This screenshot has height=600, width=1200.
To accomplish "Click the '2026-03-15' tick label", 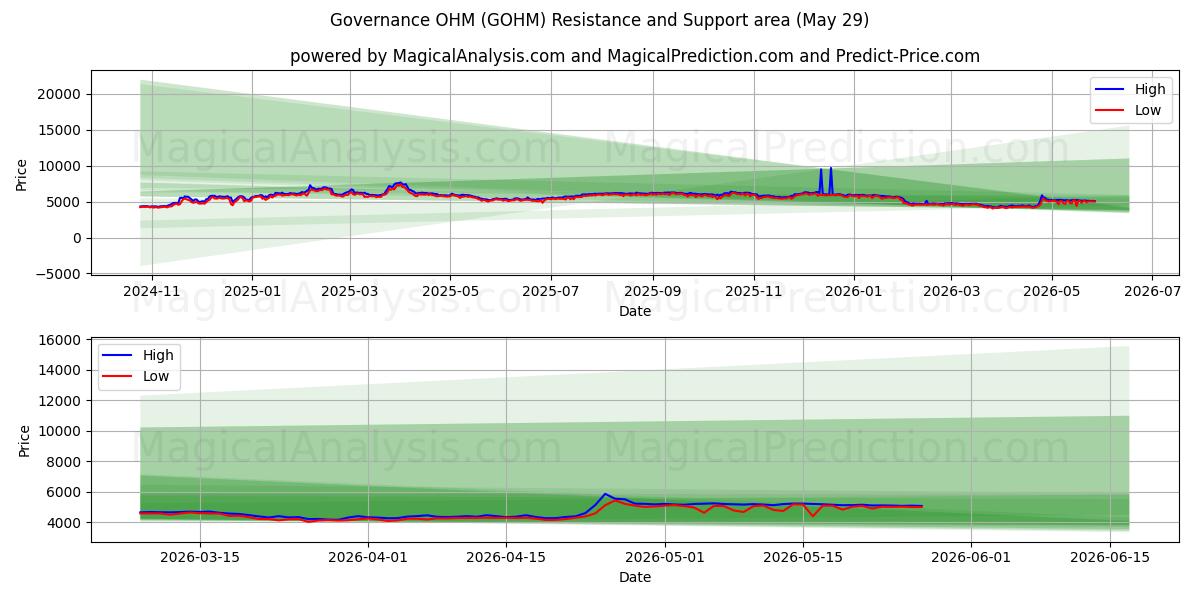I will [200, 556].
